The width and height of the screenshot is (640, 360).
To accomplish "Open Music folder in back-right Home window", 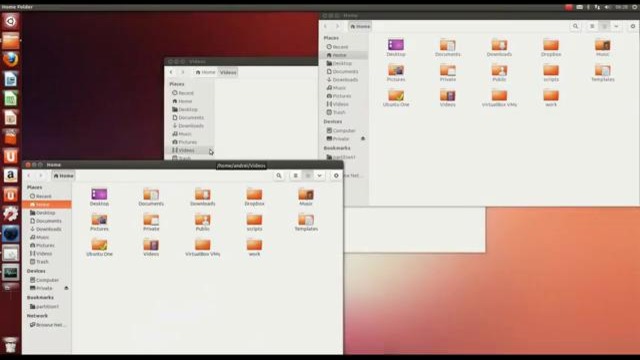I will [602, 47].
